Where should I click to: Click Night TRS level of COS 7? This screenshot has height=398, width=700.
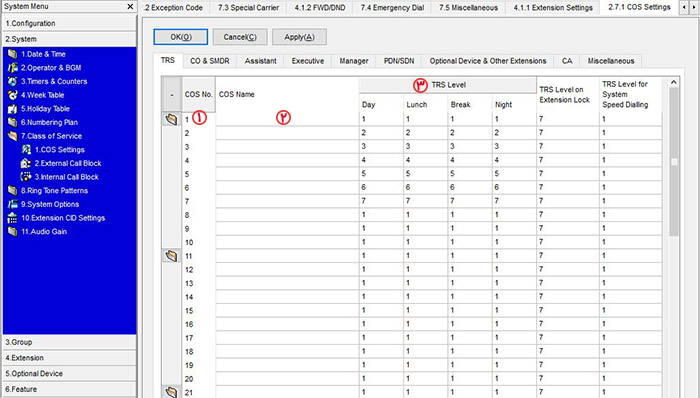click(514, 201)
